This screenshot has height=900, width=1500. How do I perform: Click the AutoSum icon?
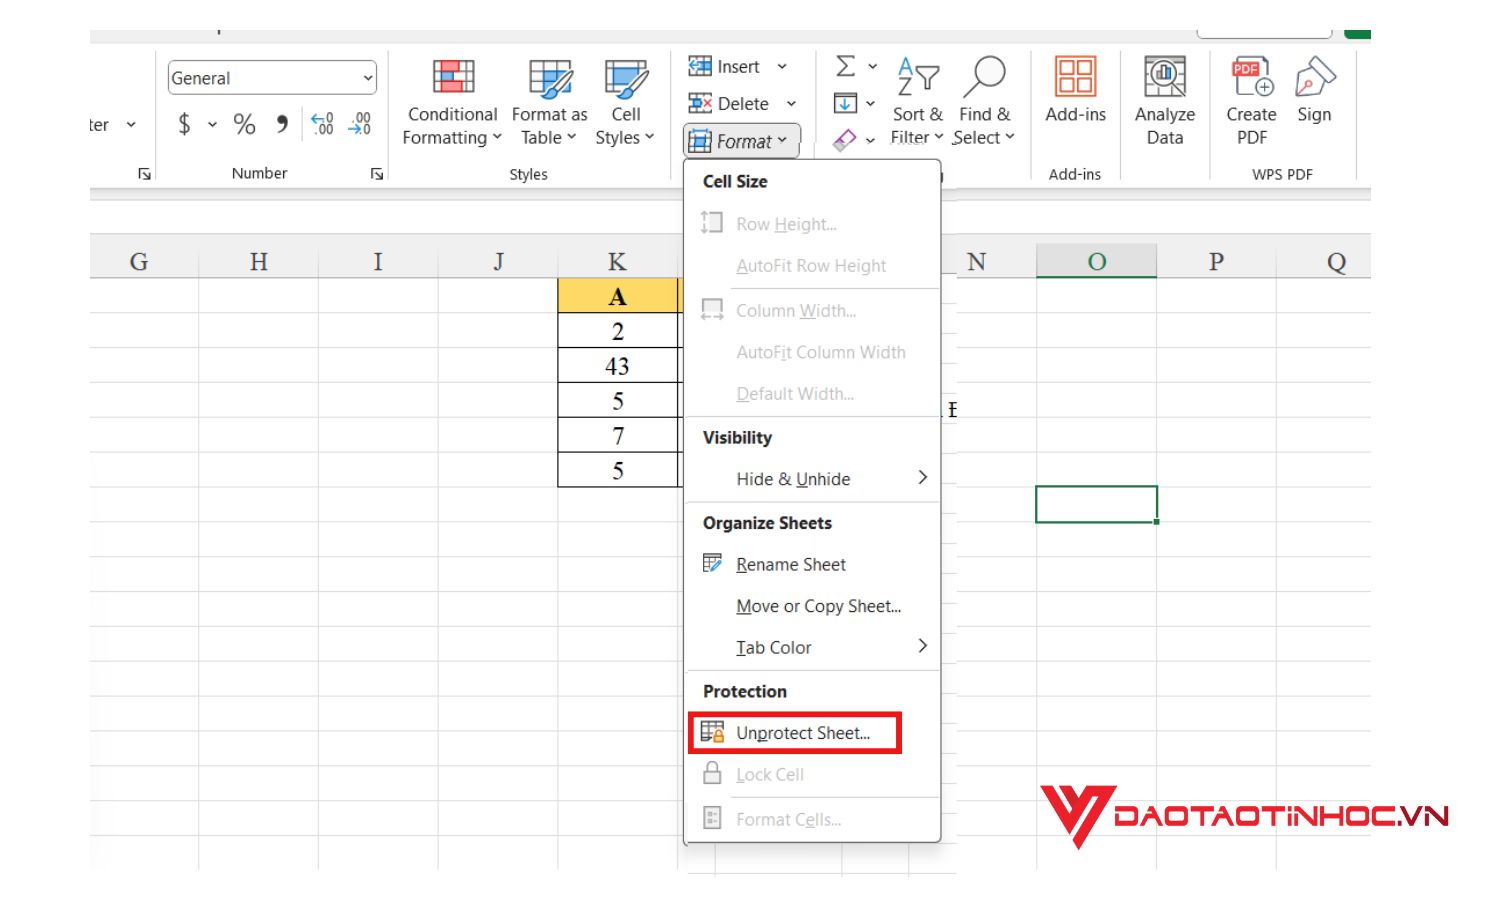click(x=847, y=66)
